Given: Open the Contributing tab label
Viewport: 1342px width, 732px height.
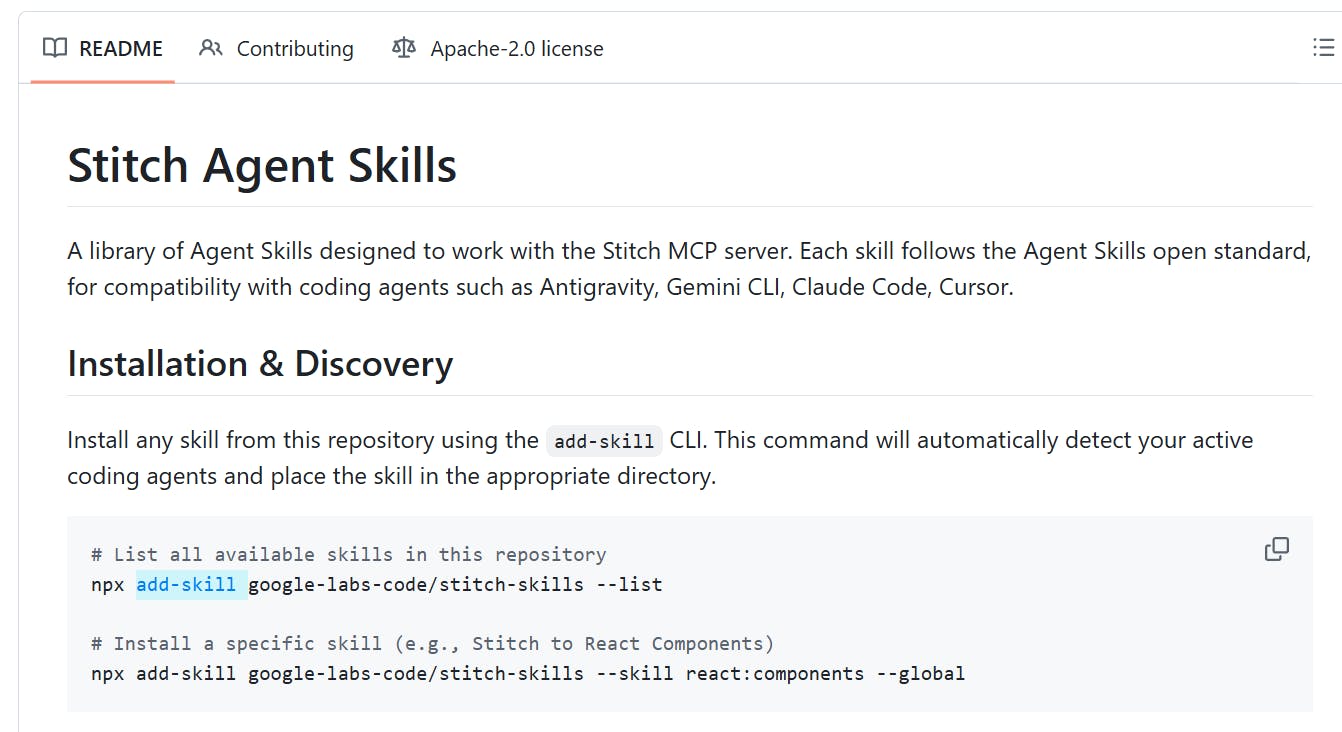Looking at the screenshot, I should tap(295, 48).
